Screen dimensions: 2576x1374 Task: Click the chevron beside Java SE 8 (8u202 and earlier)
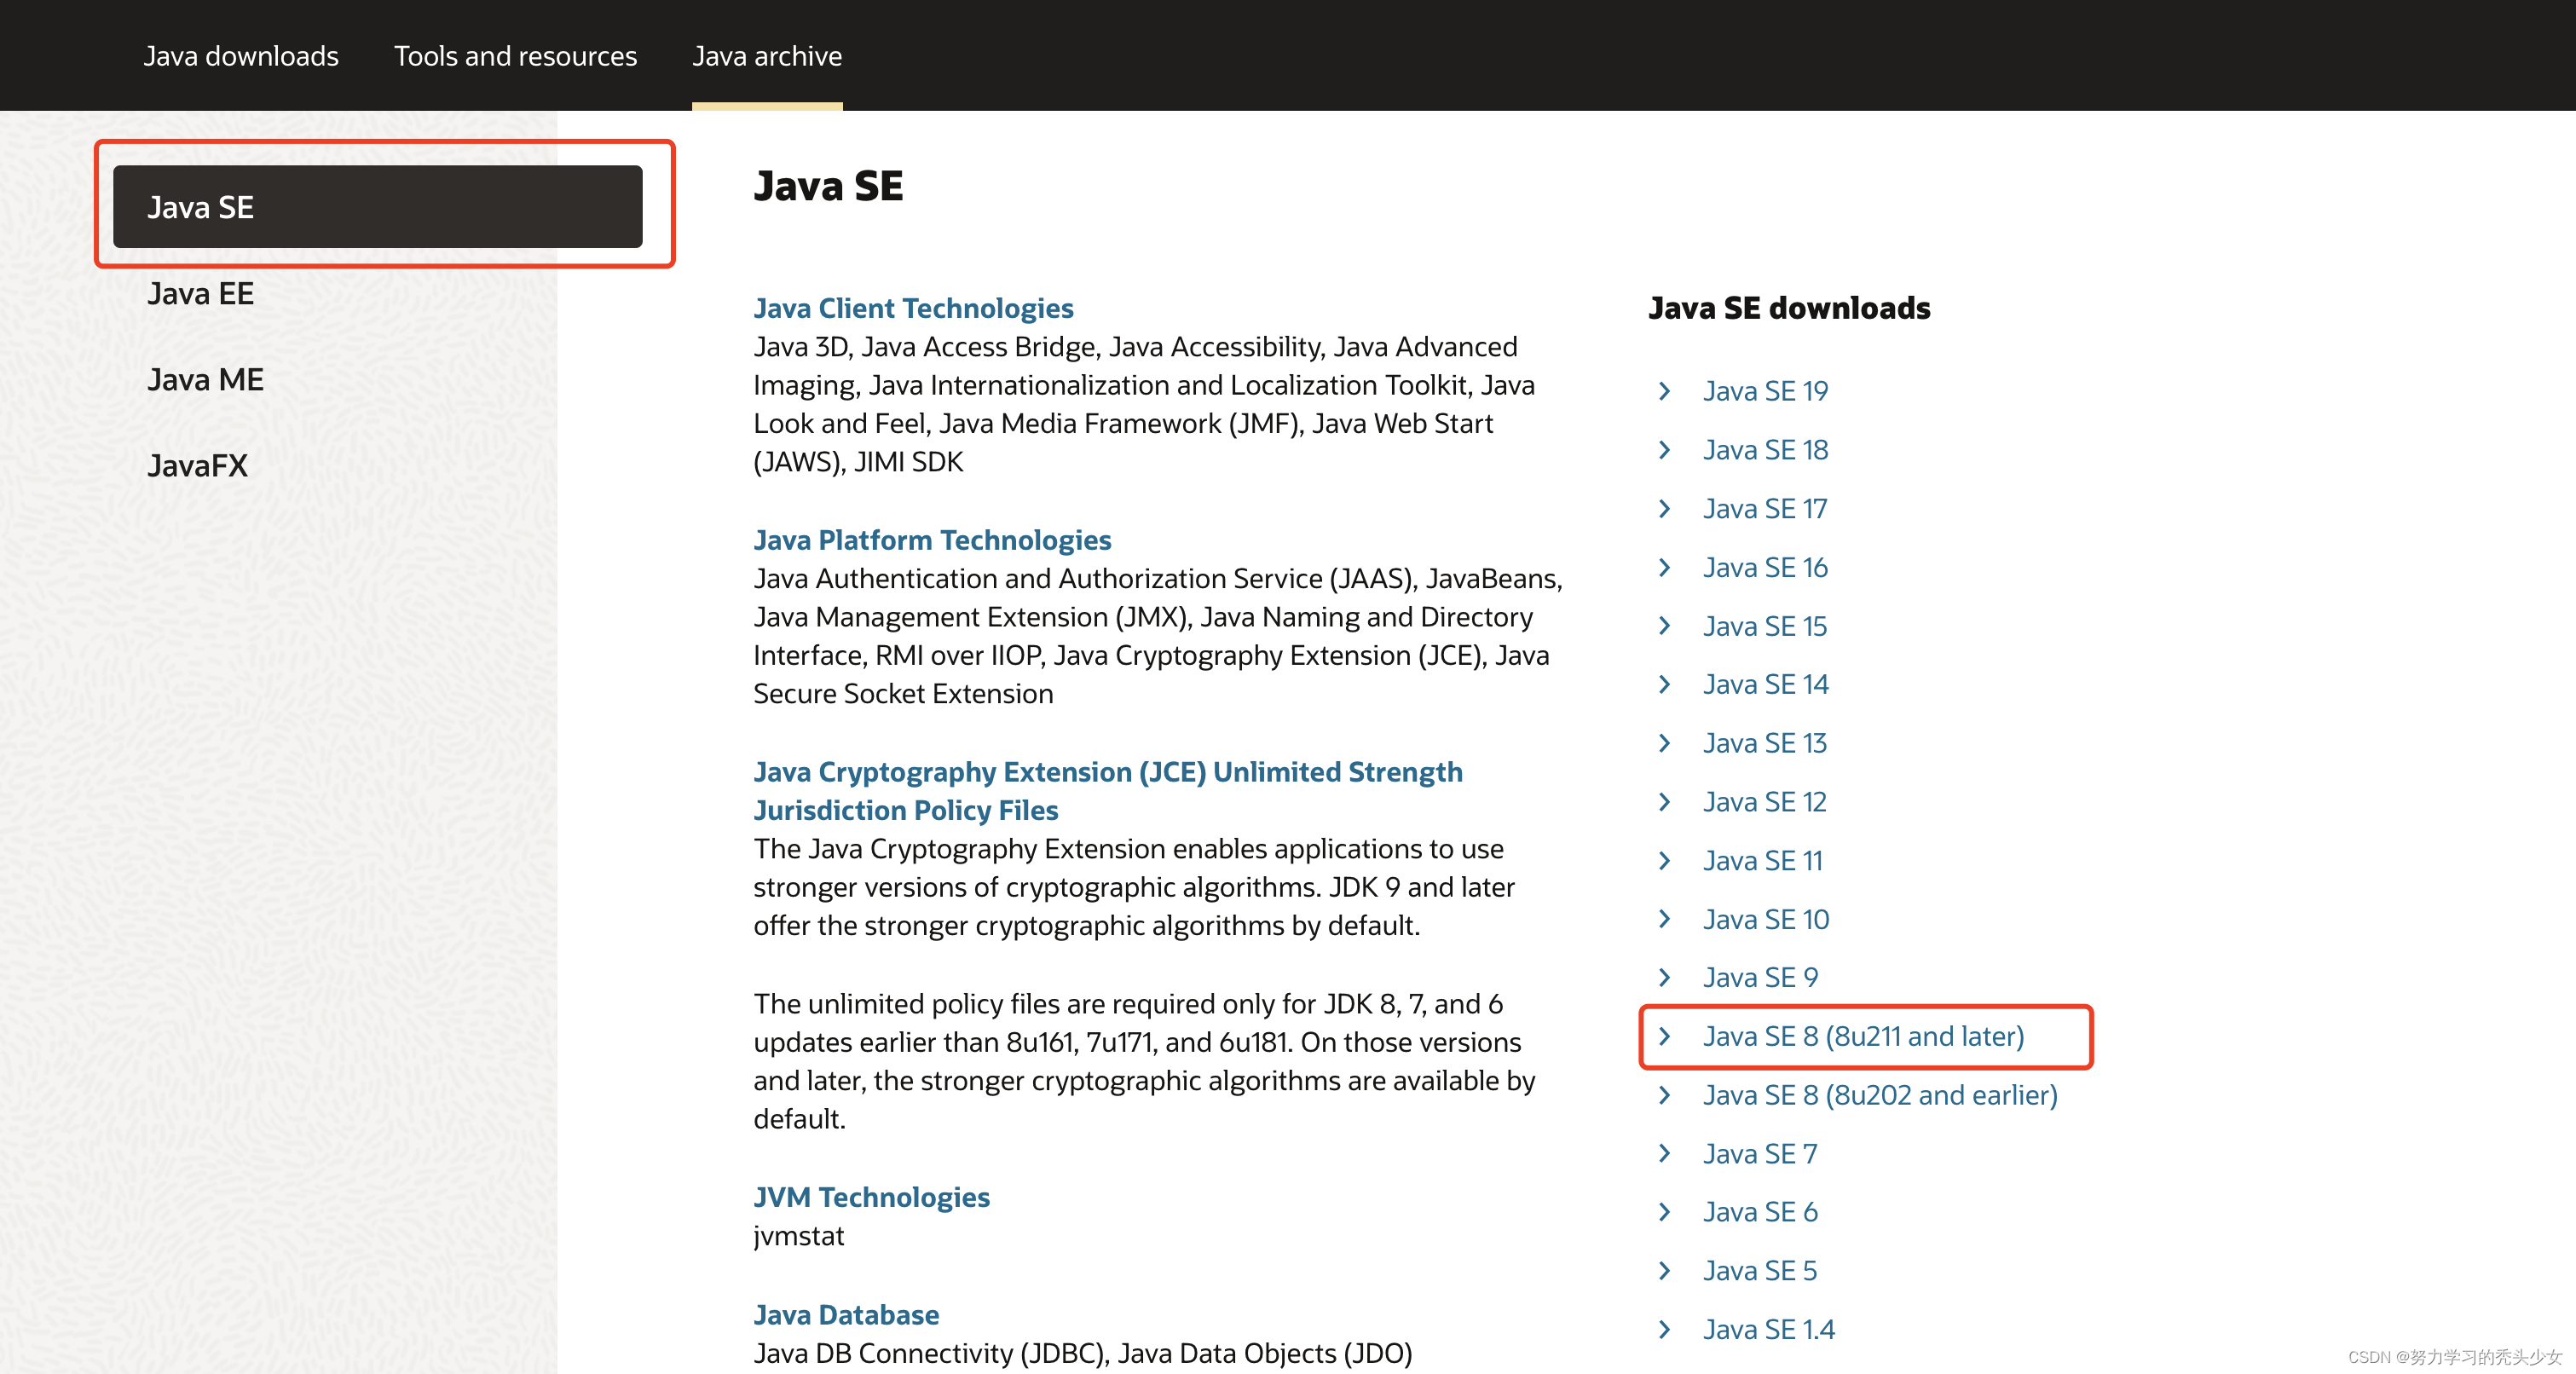1664,1096
